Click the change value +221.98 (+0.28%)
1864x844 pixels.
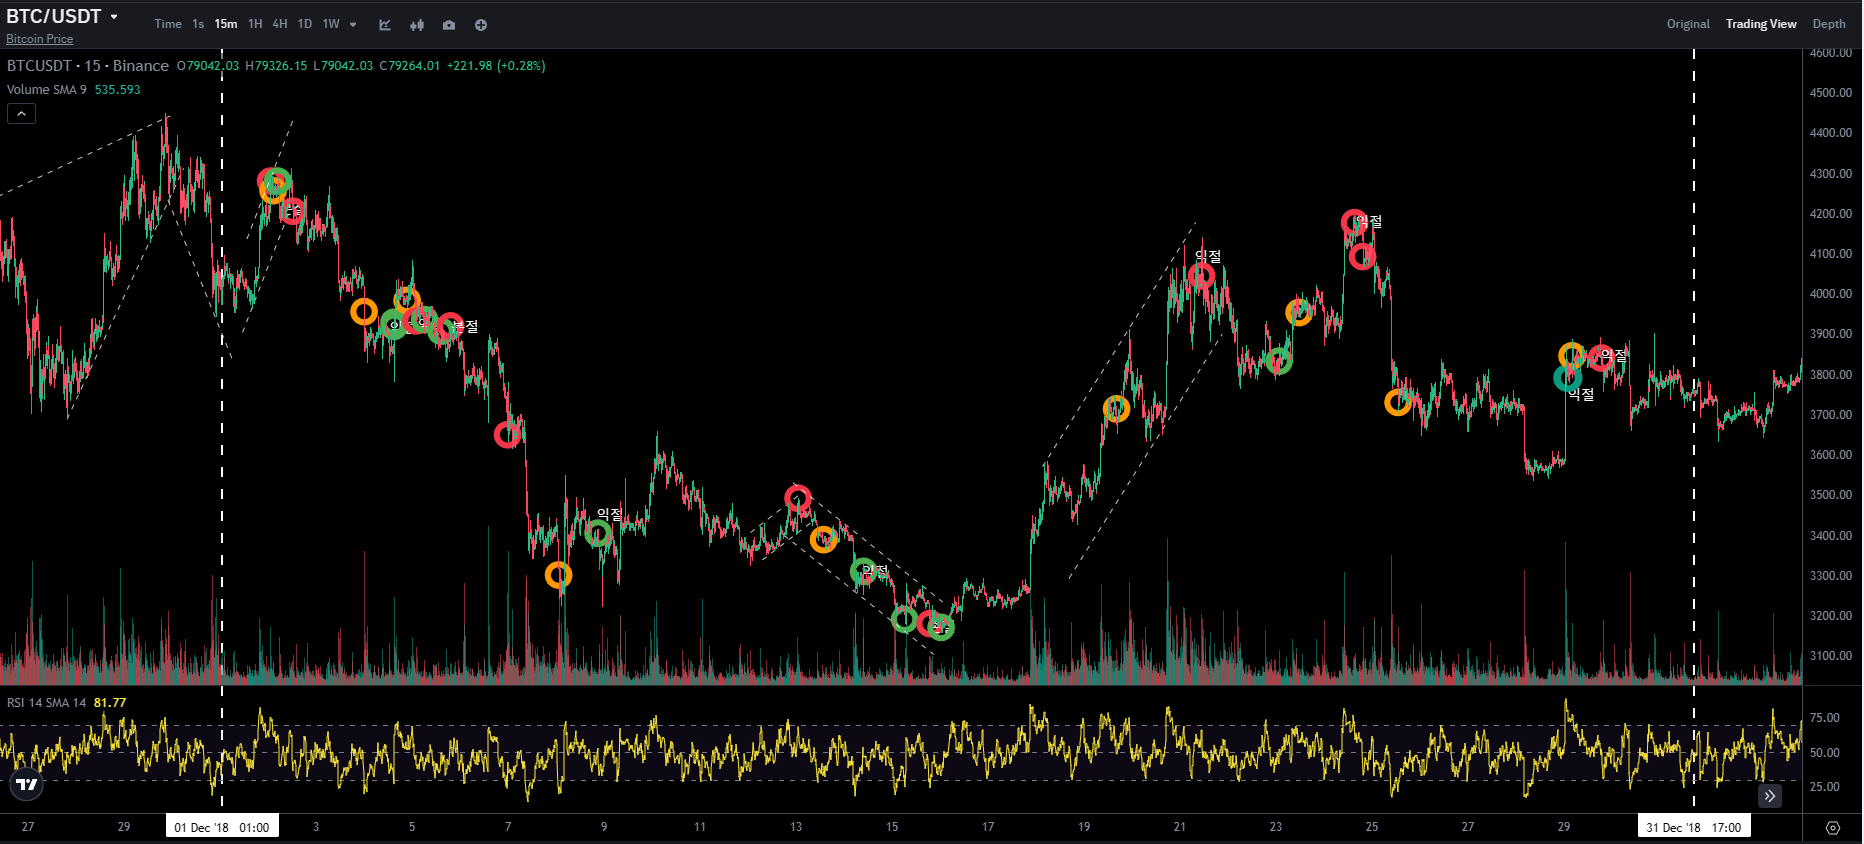point(496,66)
